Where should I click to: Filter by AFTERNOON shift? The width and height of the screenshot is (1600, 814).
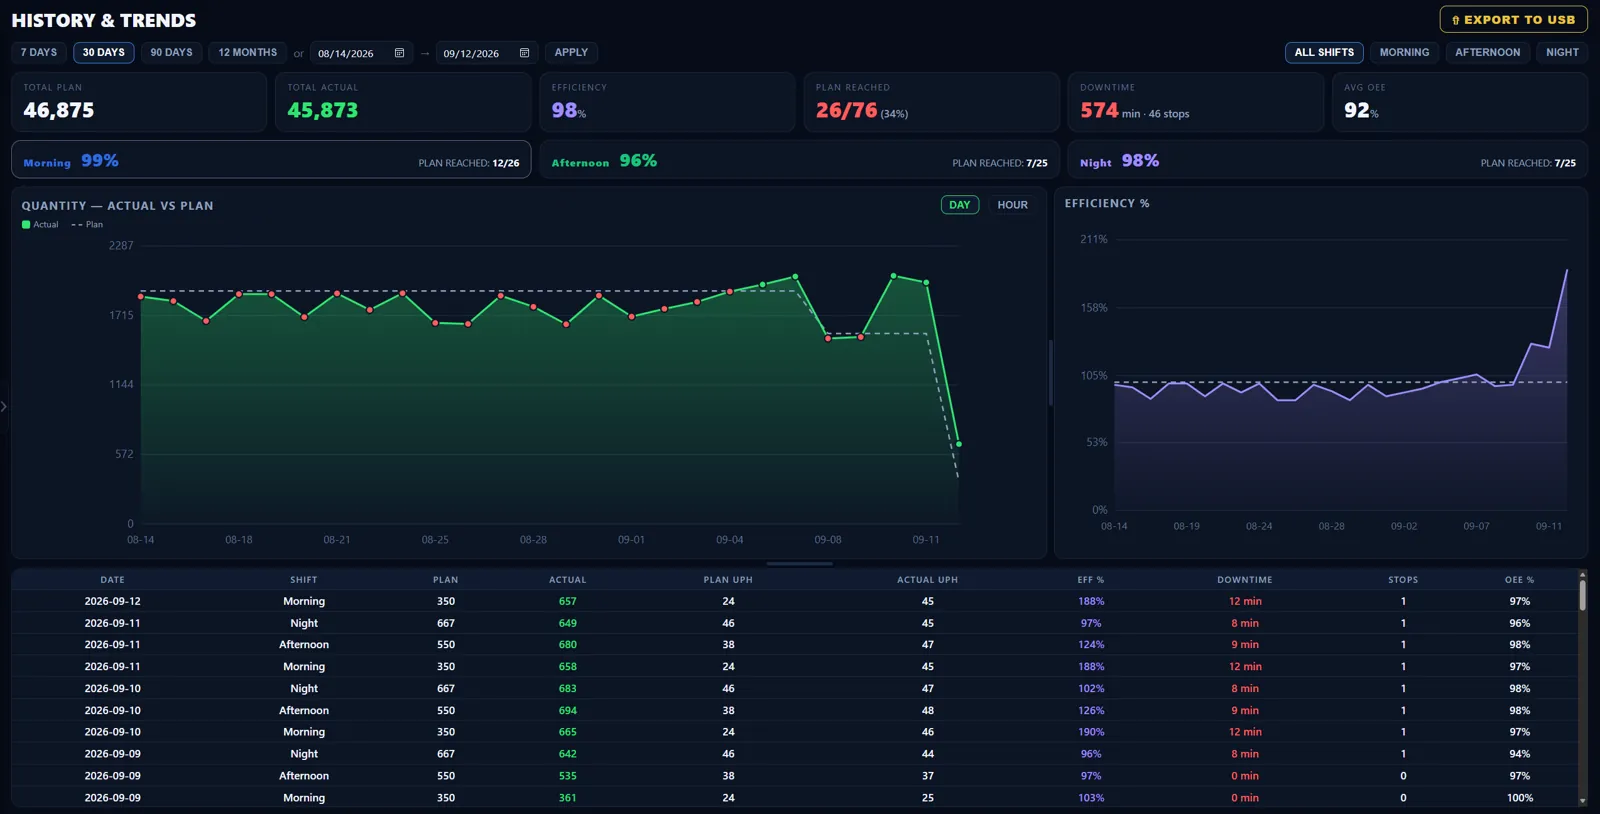(x=1487, y=53)
